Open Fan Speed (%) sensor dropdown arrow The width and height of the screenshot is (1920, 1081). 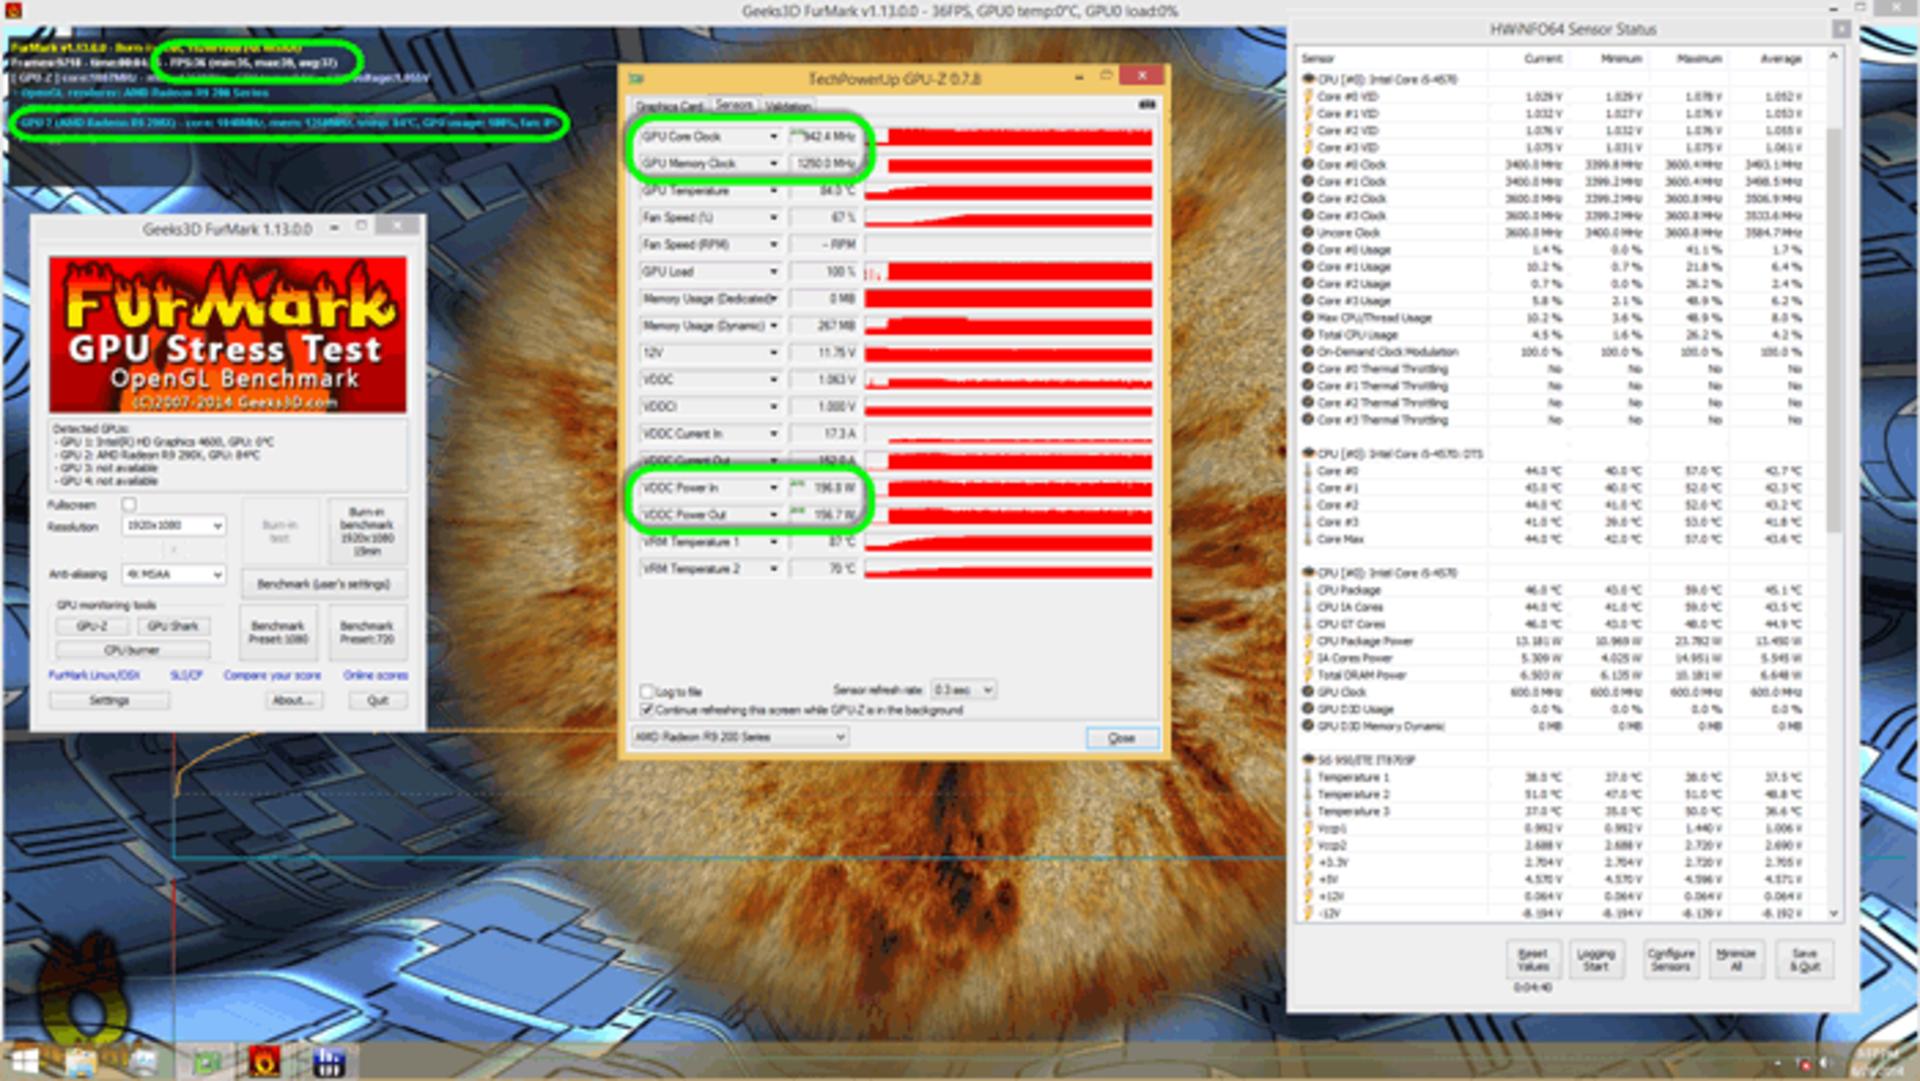pyautogui.click(x=773, y=217)
